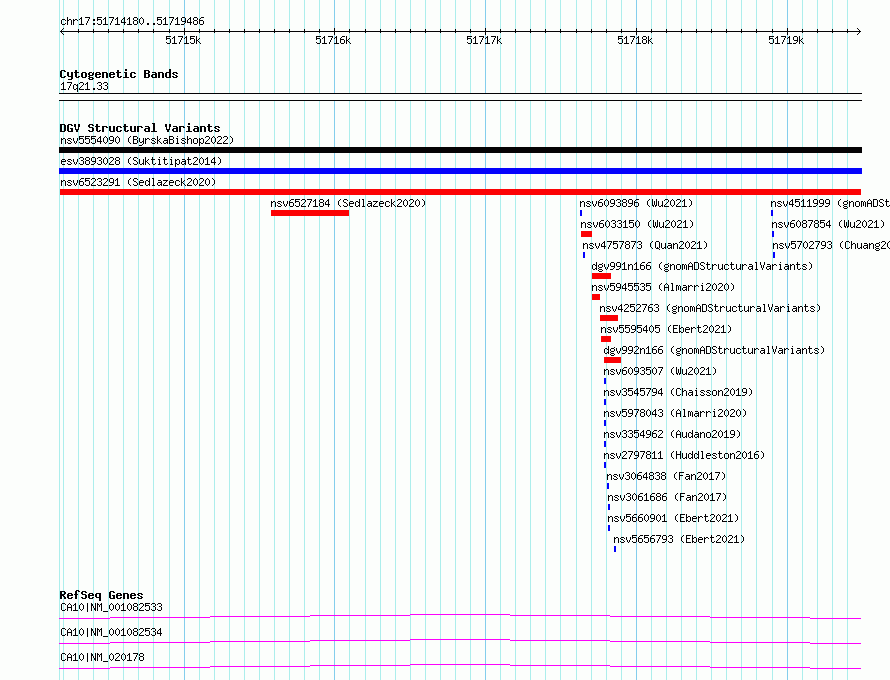Click blue marker under nsv4511999
This screenshot has width=890, height=680.
[x=772, y=213]
